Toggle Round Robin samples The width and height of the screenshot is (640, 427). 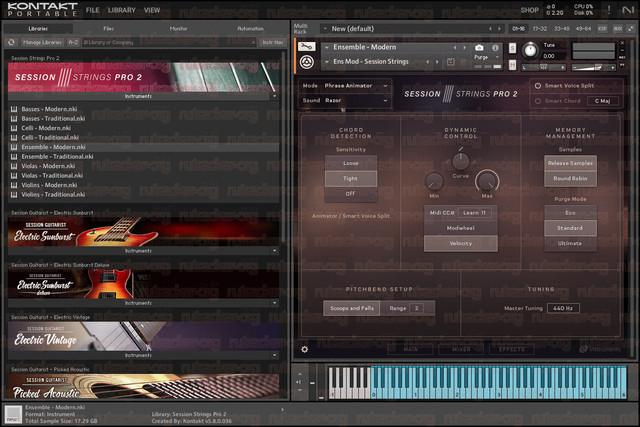[x=570, y=178]
